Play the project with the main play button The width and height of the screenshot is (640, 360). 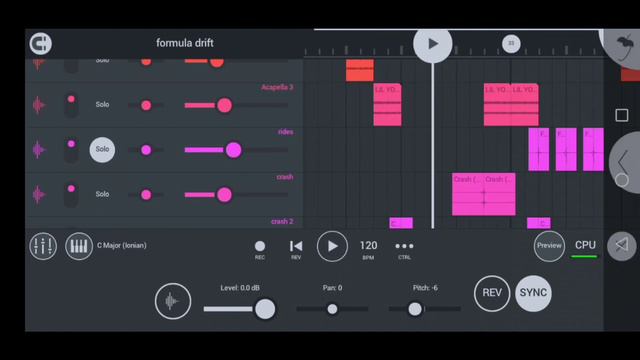[332, 246]
